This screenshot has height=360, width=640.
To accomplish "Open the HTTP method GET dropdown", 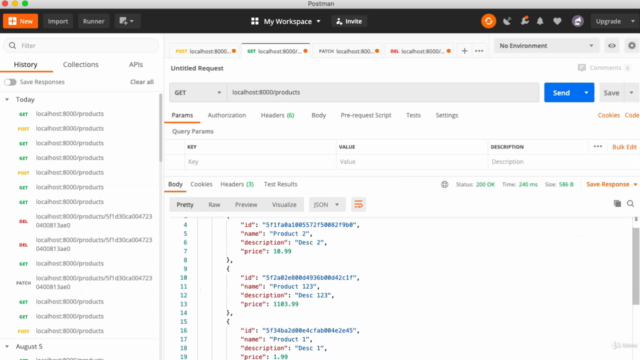I will tap(198, 93).
